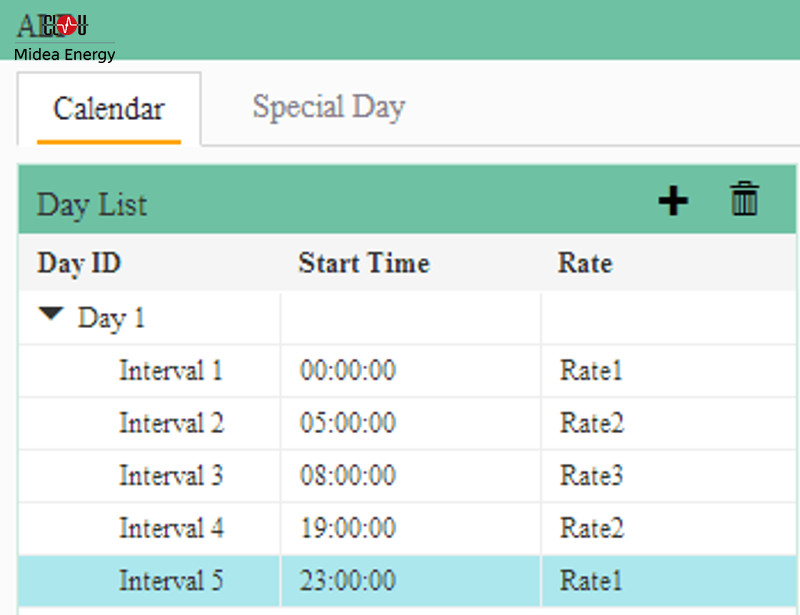Click the Start Time column header

(364, 263)
